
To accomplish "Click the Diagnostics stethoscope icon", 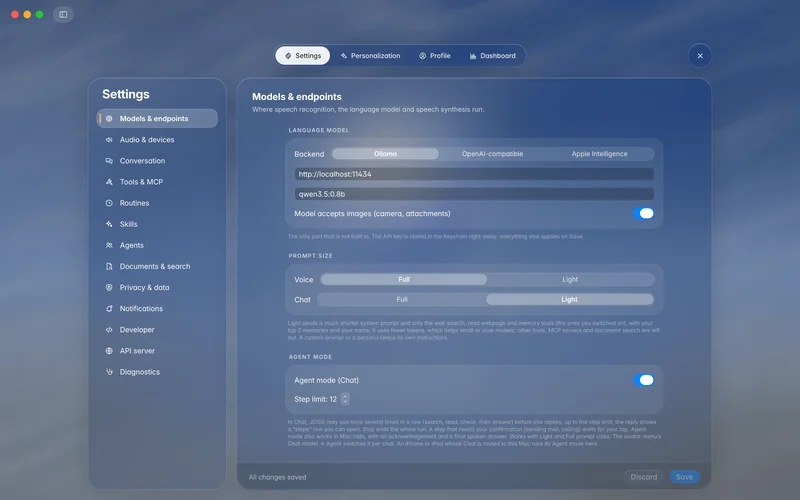I will (109, 372).
